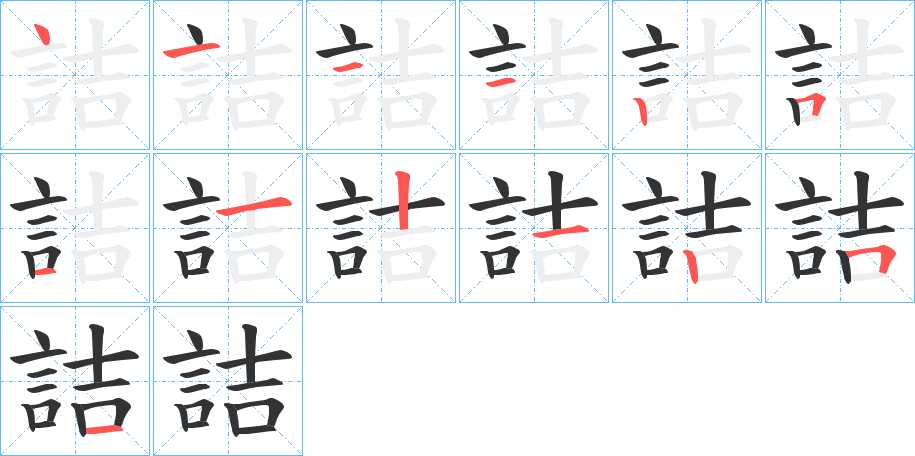Image resolution: width=915 pixels, height=456 pixels.
Task: Click the red bottom stroke in the thirteenth step
Action: (x=104, y=430)
